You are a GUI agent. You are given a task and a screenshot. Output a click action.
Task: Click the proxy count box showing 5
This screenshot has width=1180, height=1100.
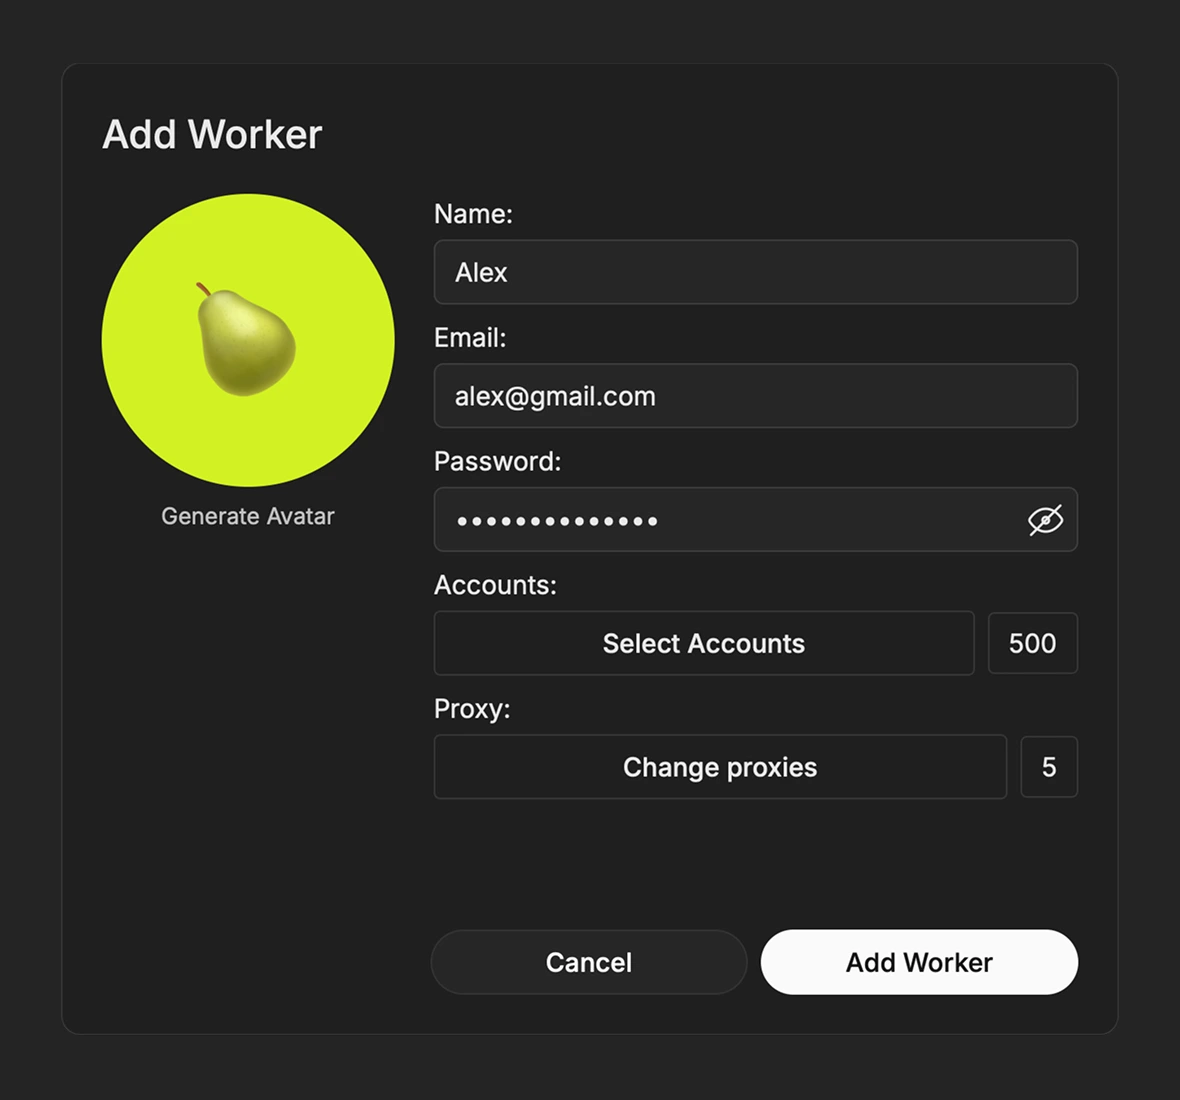1049,767
